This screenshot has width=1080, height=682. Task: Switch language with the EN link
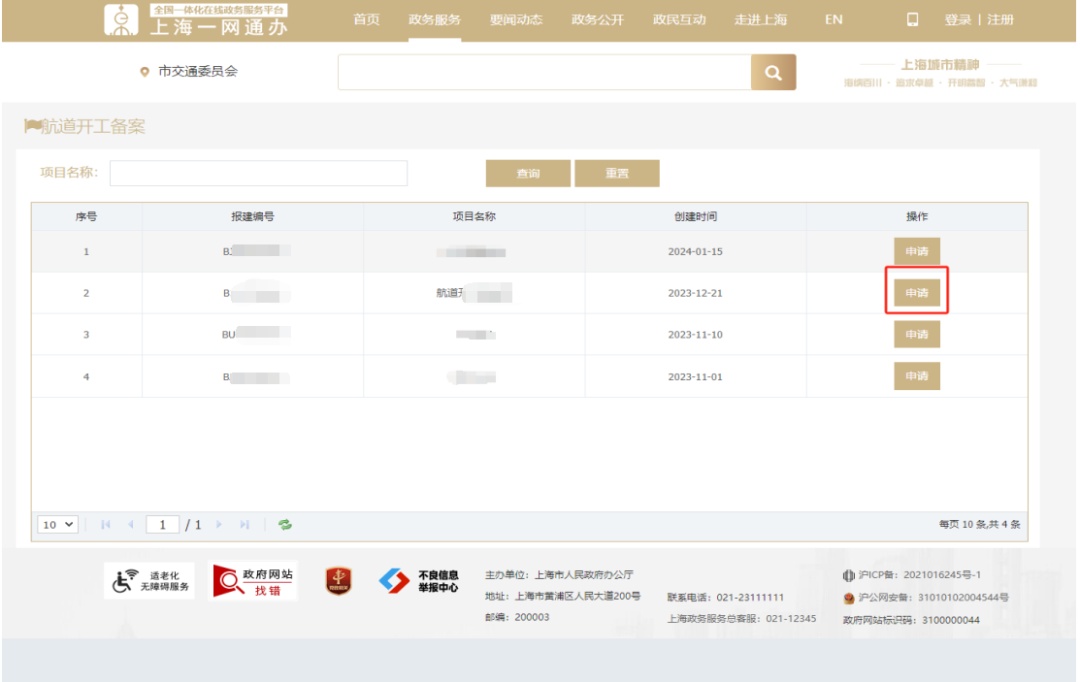pyautogui.click(x=833, y=20)
